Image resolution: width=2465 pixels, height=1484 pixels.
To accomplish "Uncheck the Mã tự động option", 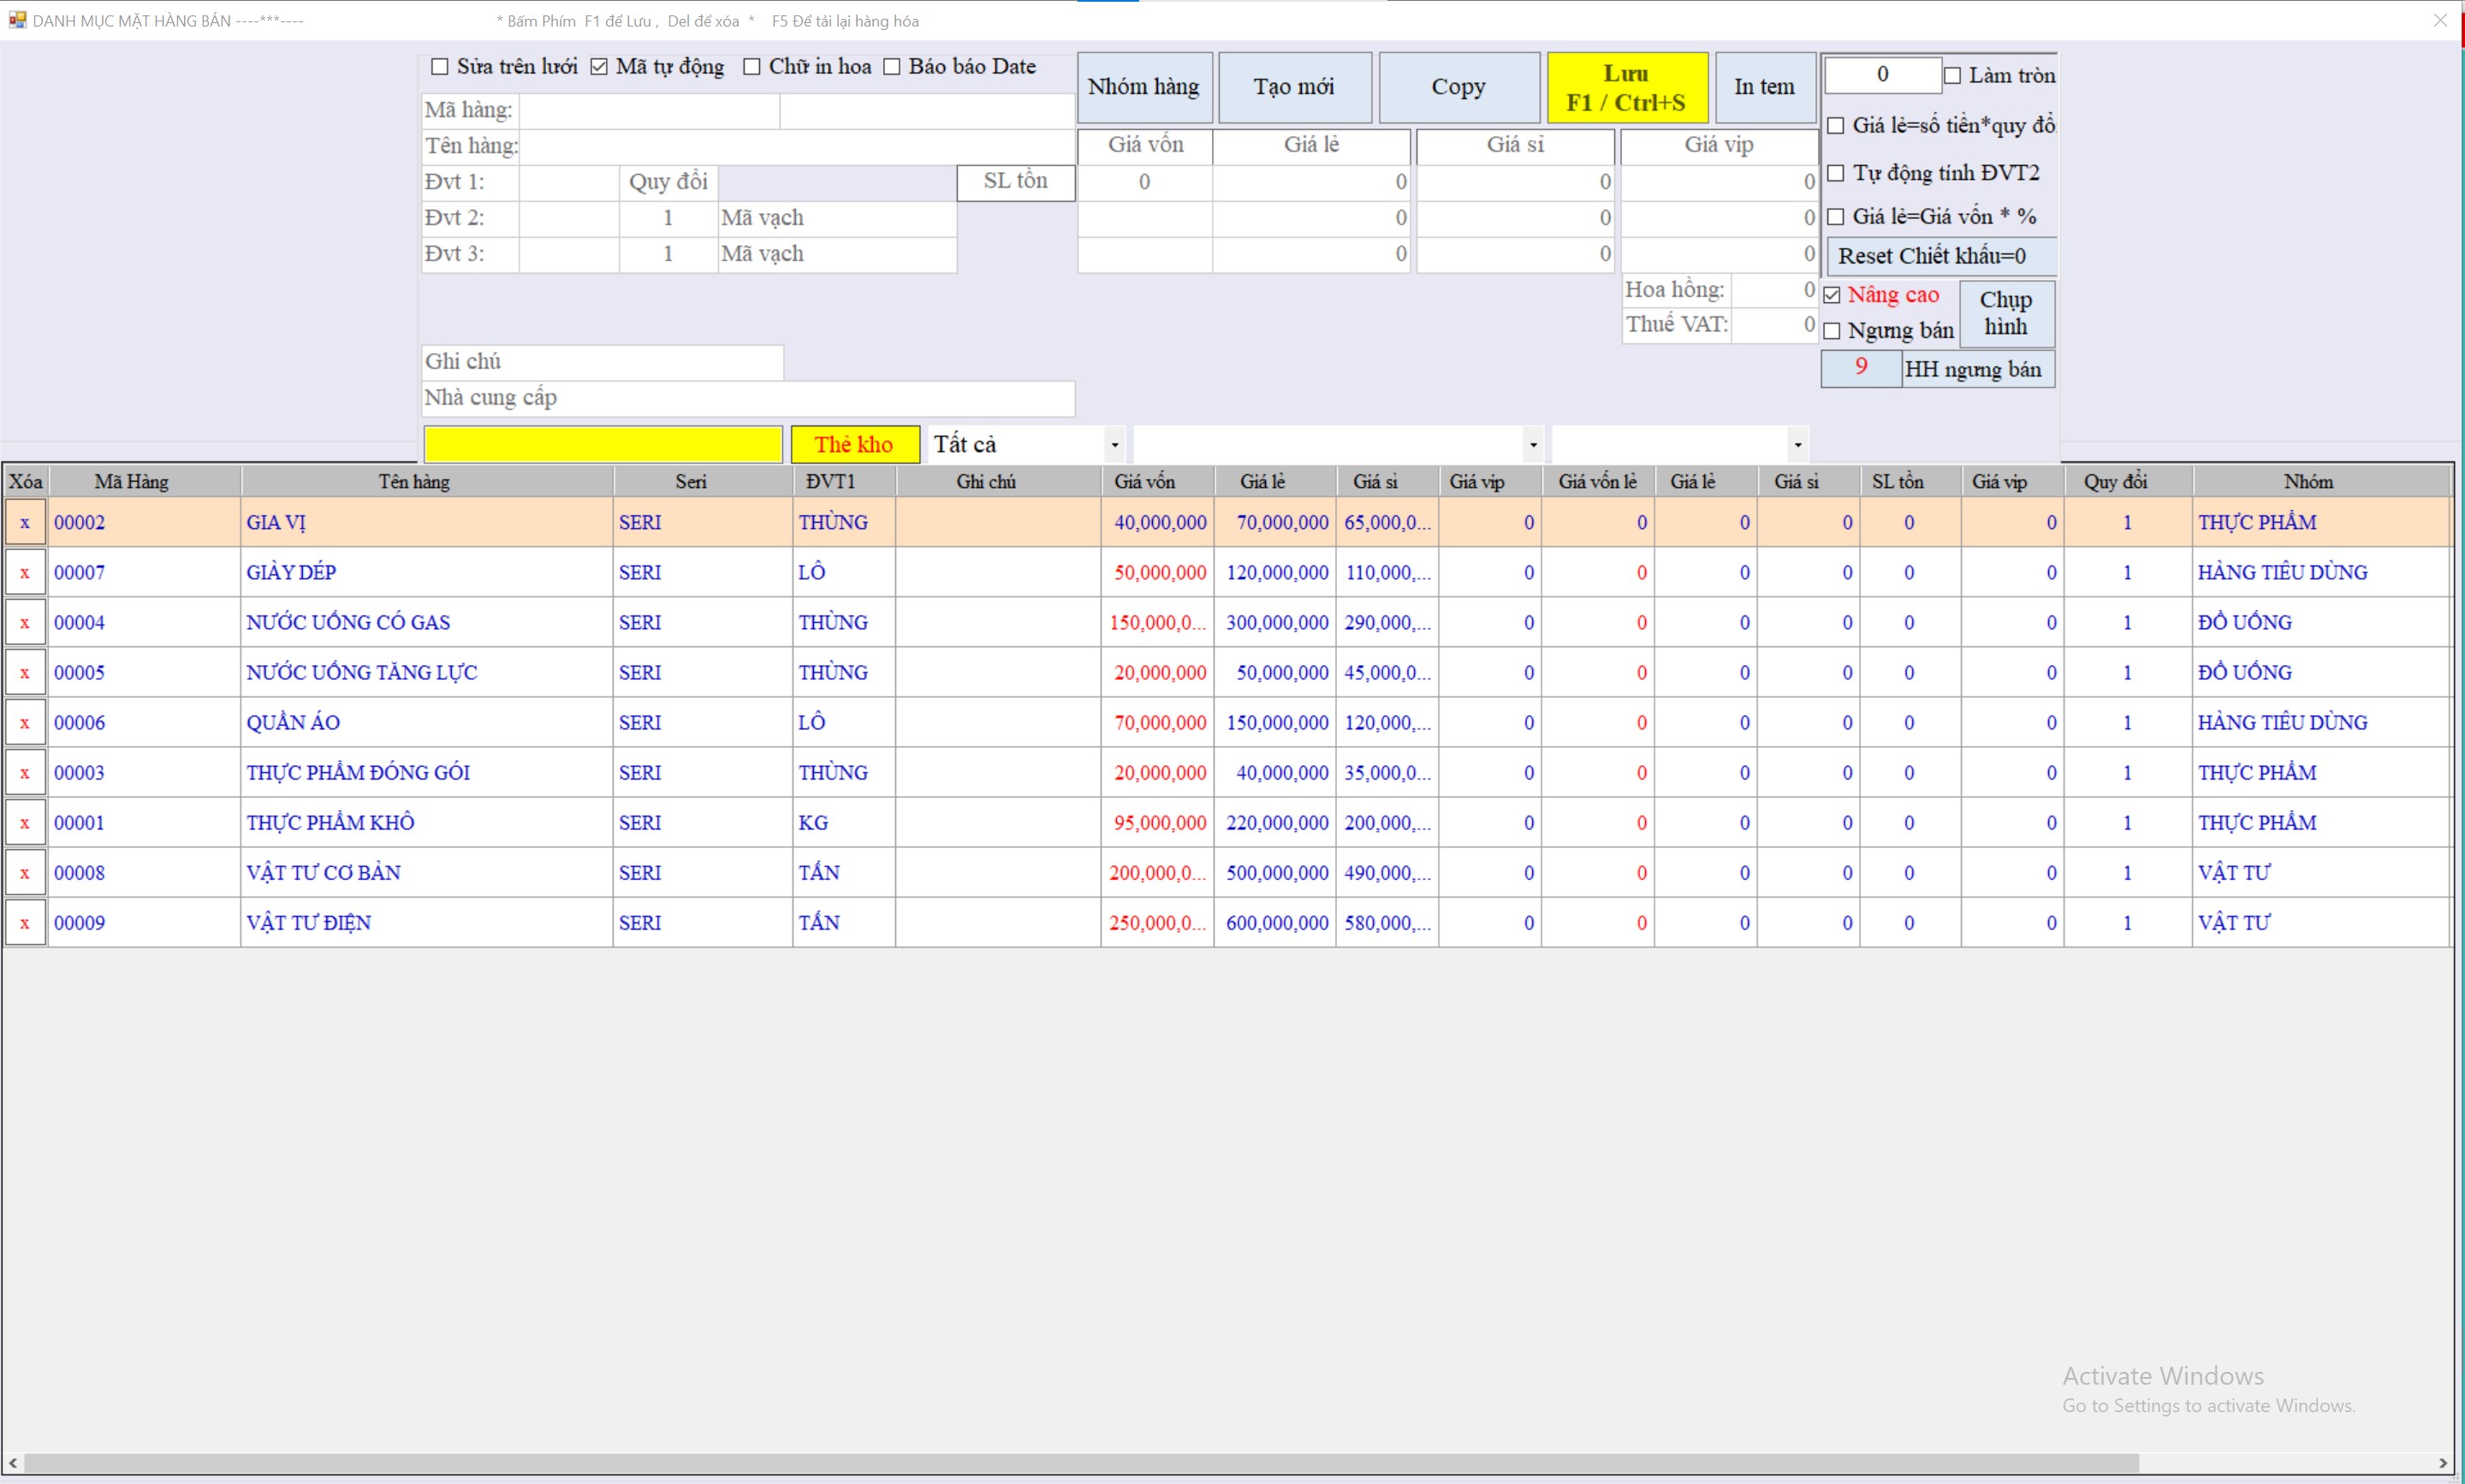I will tap(599, 67).
